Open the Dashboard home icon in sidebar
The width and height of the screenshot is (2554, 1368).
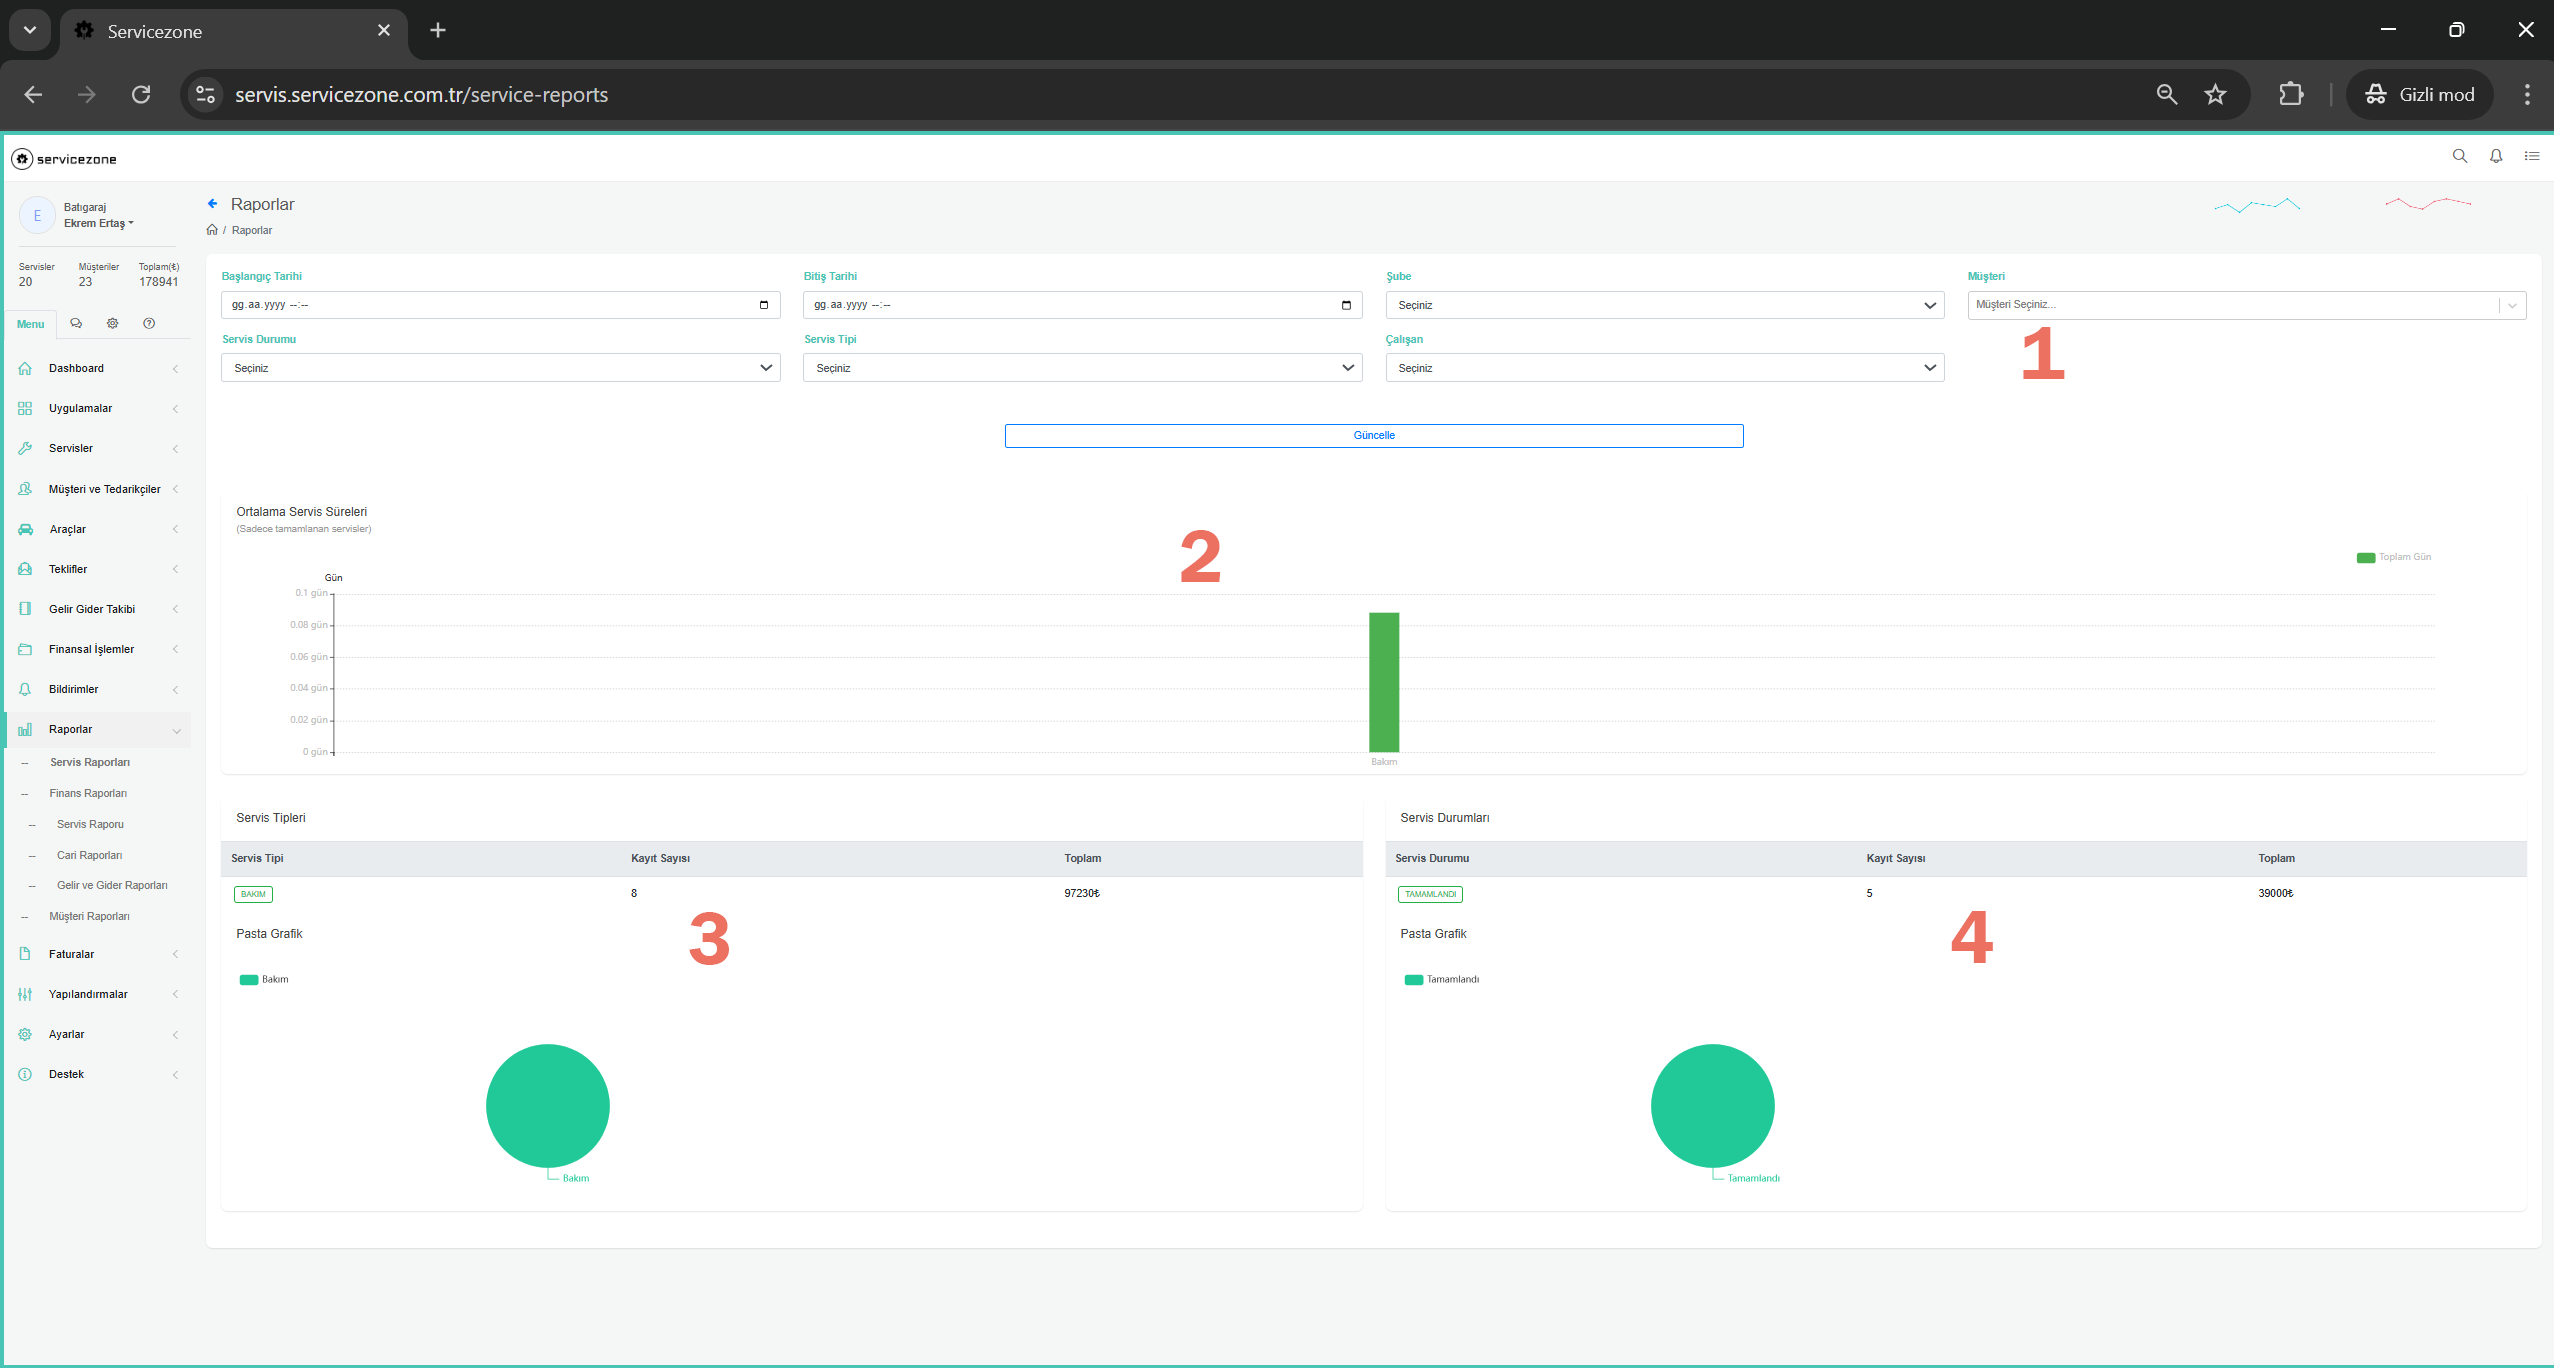point(25,369)
